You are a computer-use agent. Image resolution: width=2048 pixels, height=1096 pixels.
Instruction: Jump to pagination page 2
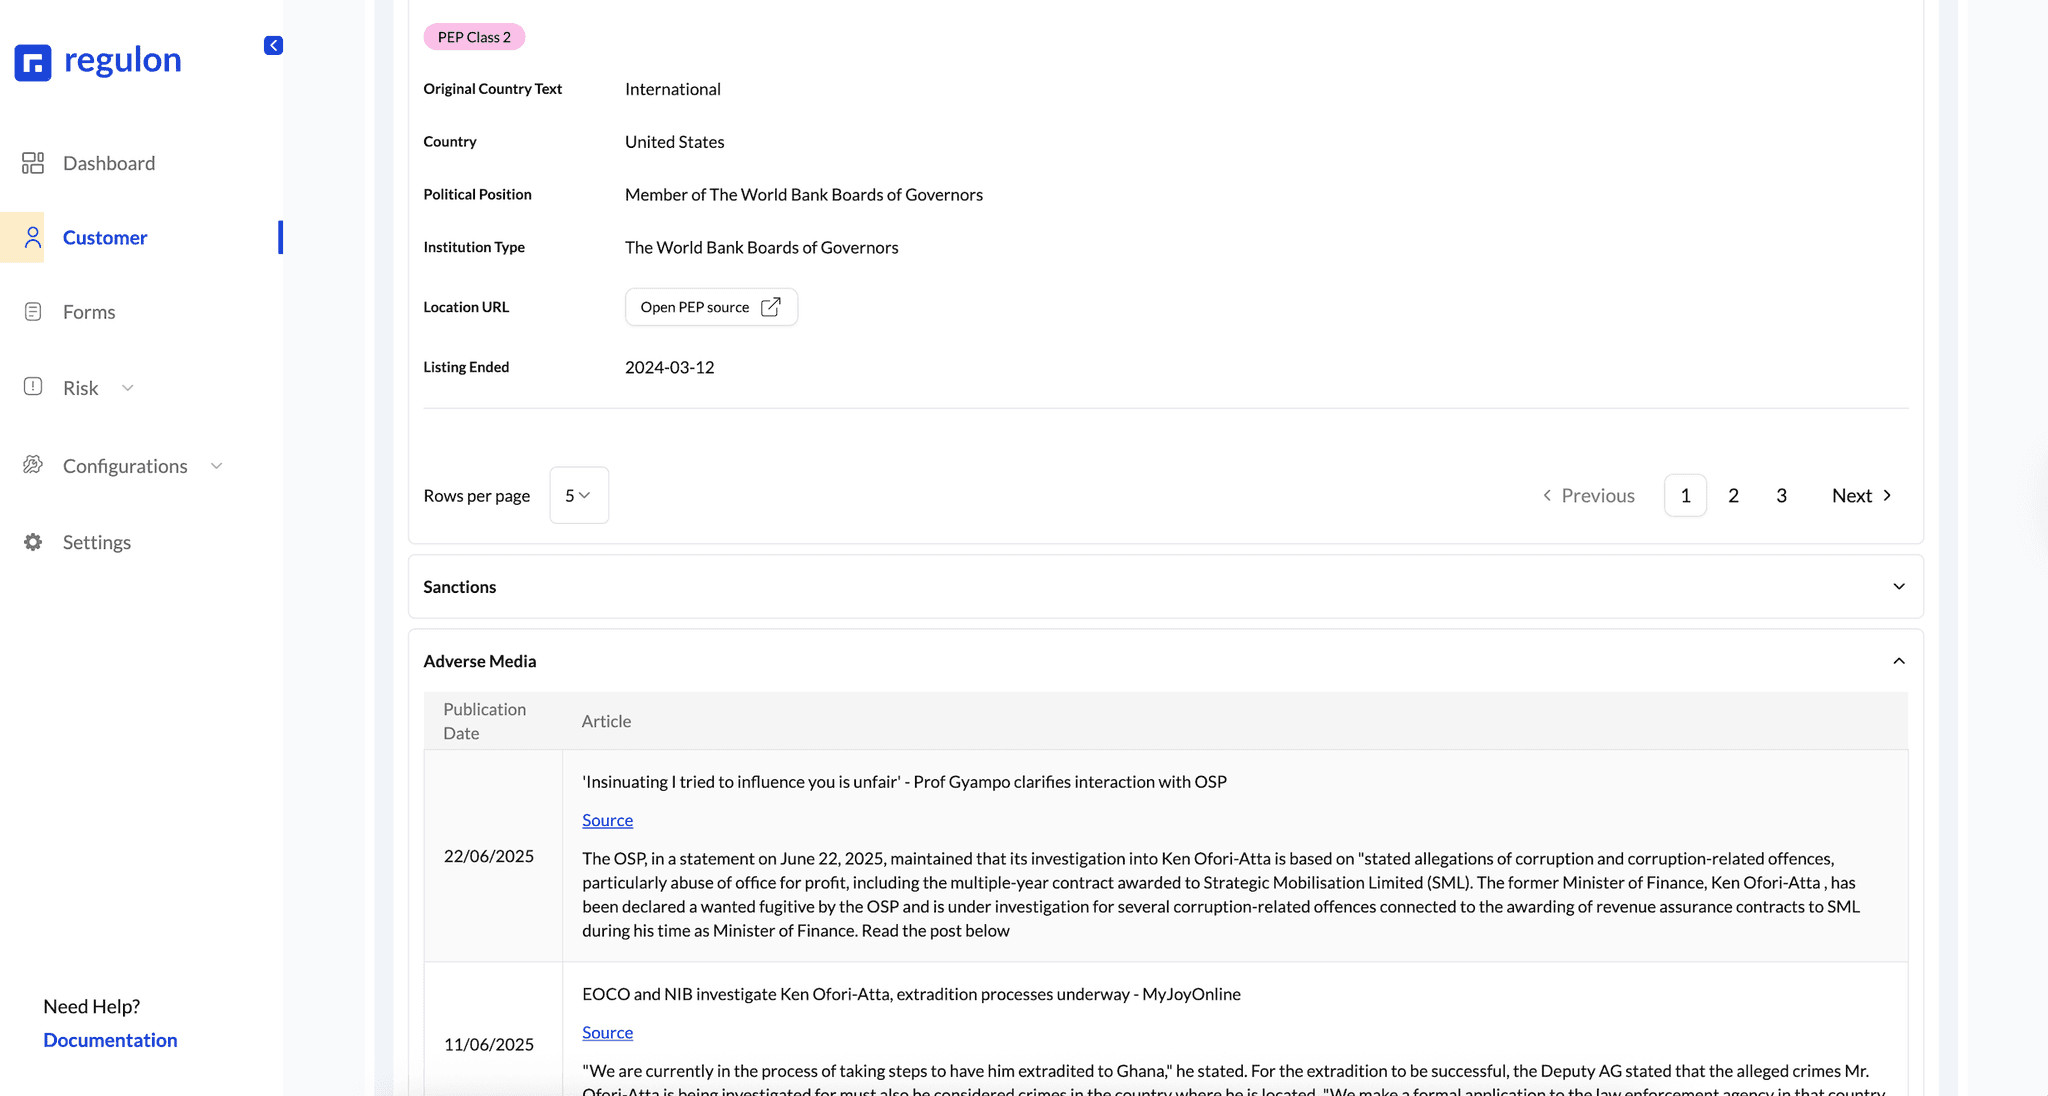tap(1733, 495)
